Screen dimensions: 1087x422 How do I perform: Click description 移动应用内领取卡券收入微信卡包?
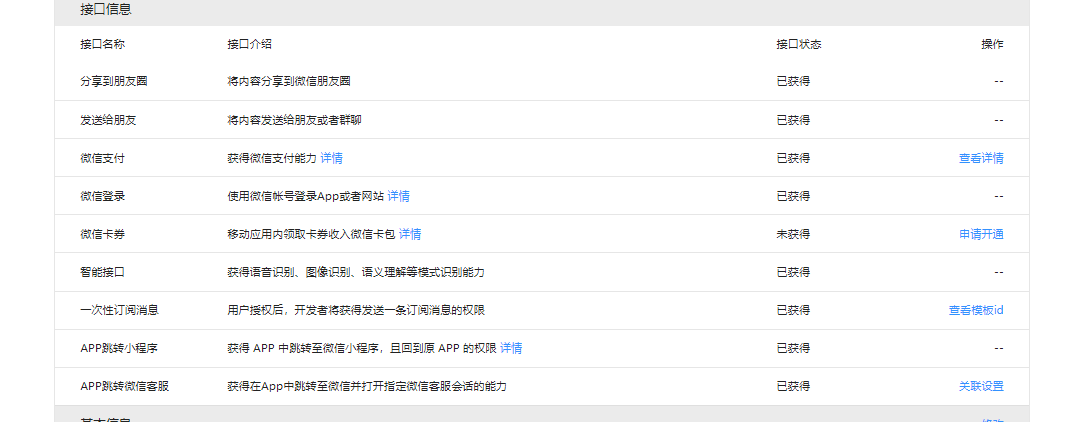pos(311,234)
